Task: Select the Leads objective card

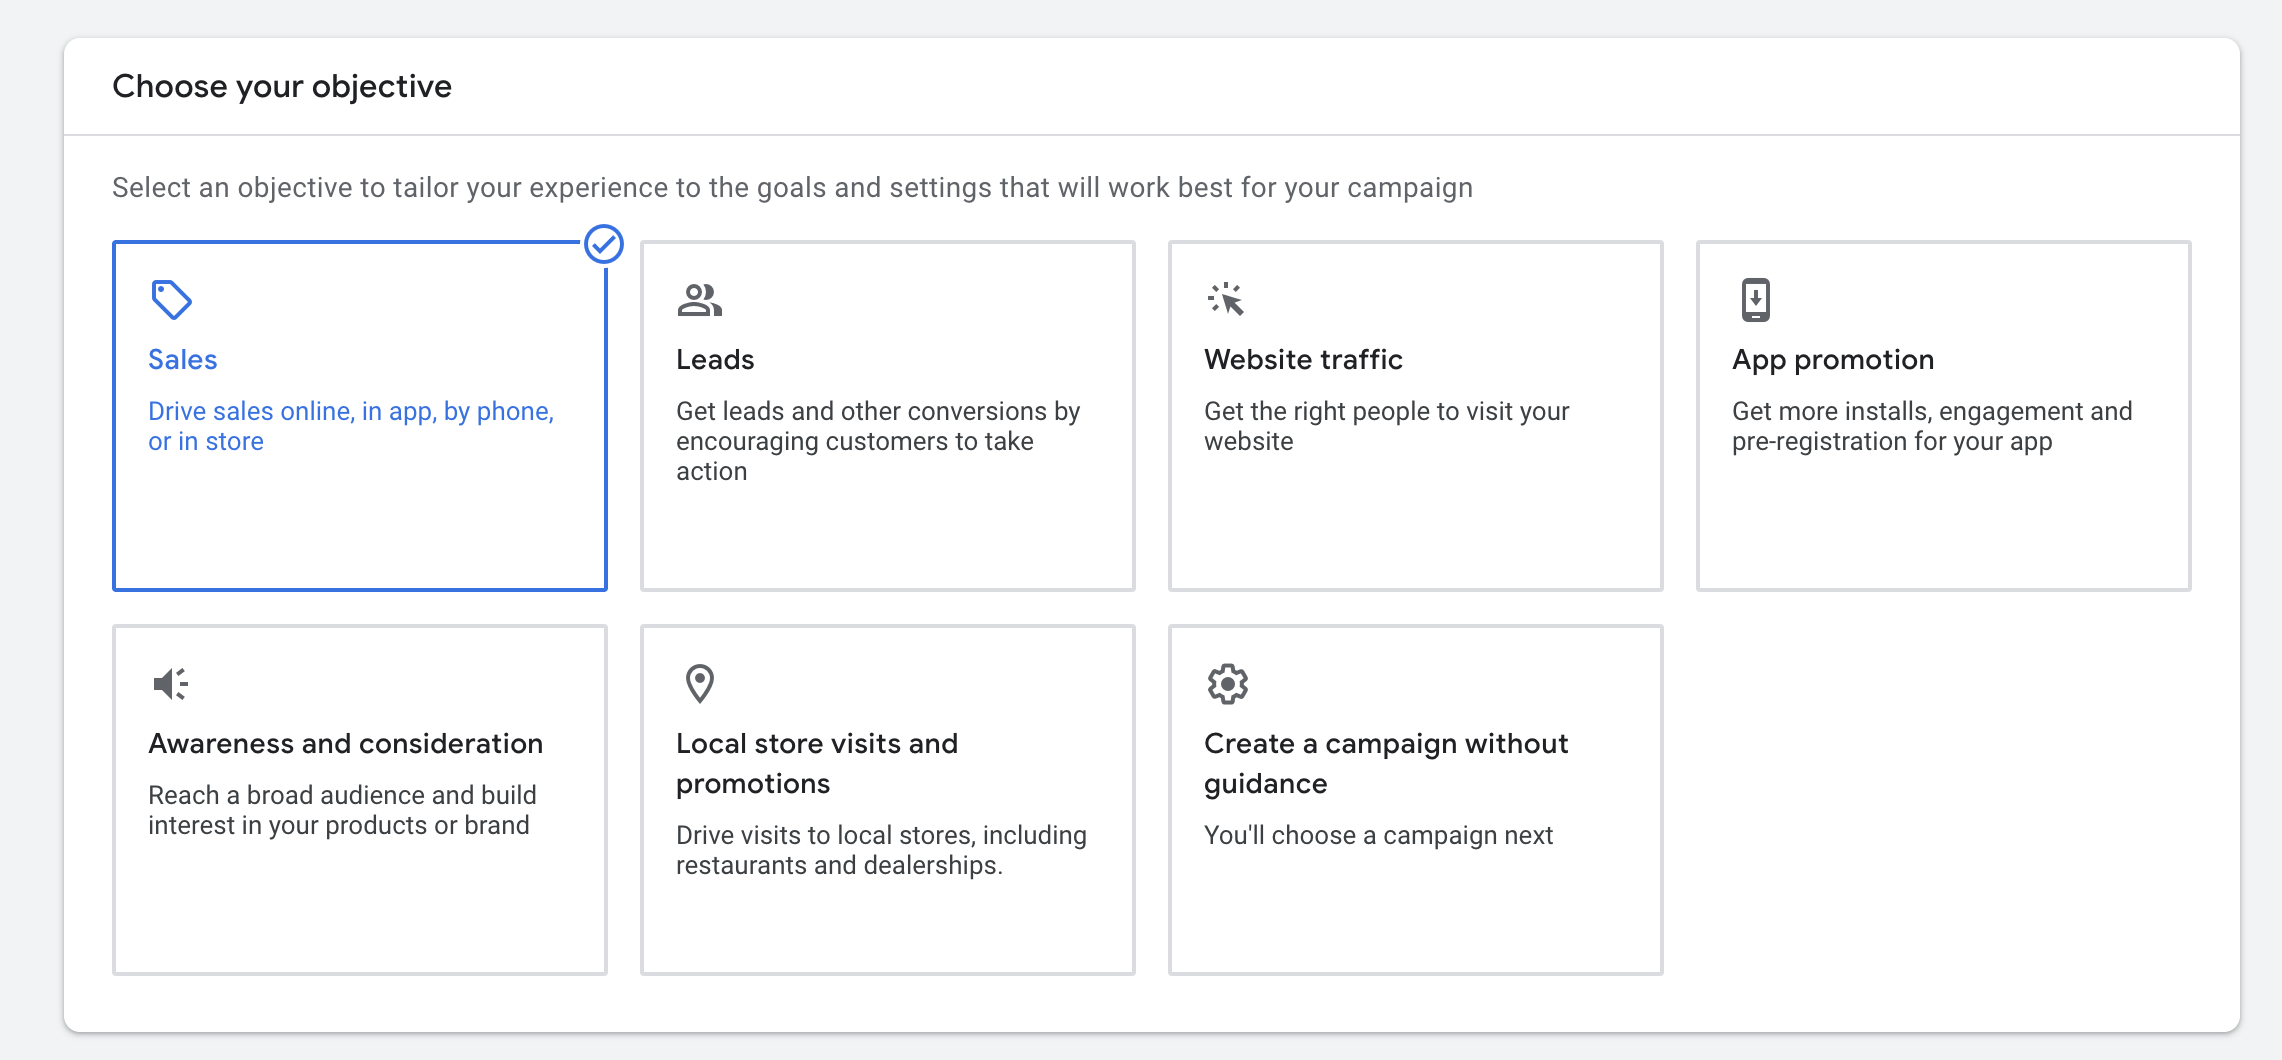Action: (x=888, y=416)
